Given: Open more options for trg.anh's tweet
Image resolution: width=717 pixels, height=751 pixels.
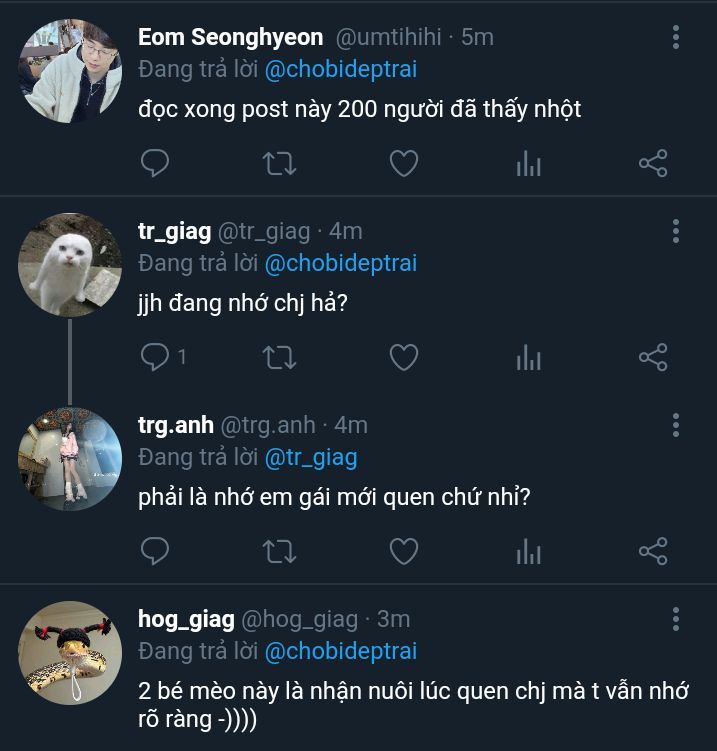Looking at the screenshot, I should tap(676, 426).
